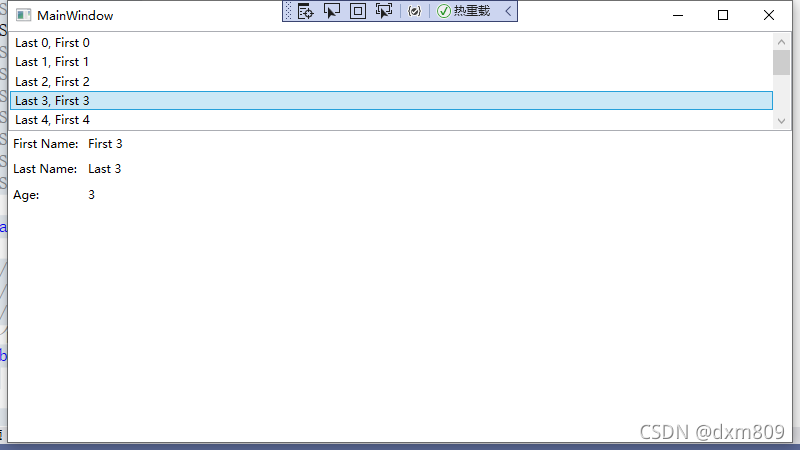The image size is (800, 450).
Task: Click the "Last 3" value text
Action: (x=105, y=169)
